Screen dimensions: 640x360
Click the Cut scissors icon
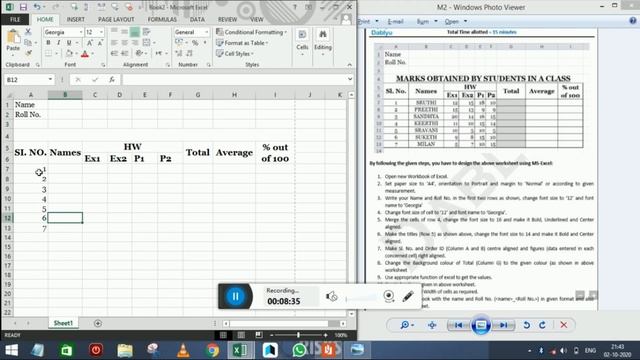(28, 32)
